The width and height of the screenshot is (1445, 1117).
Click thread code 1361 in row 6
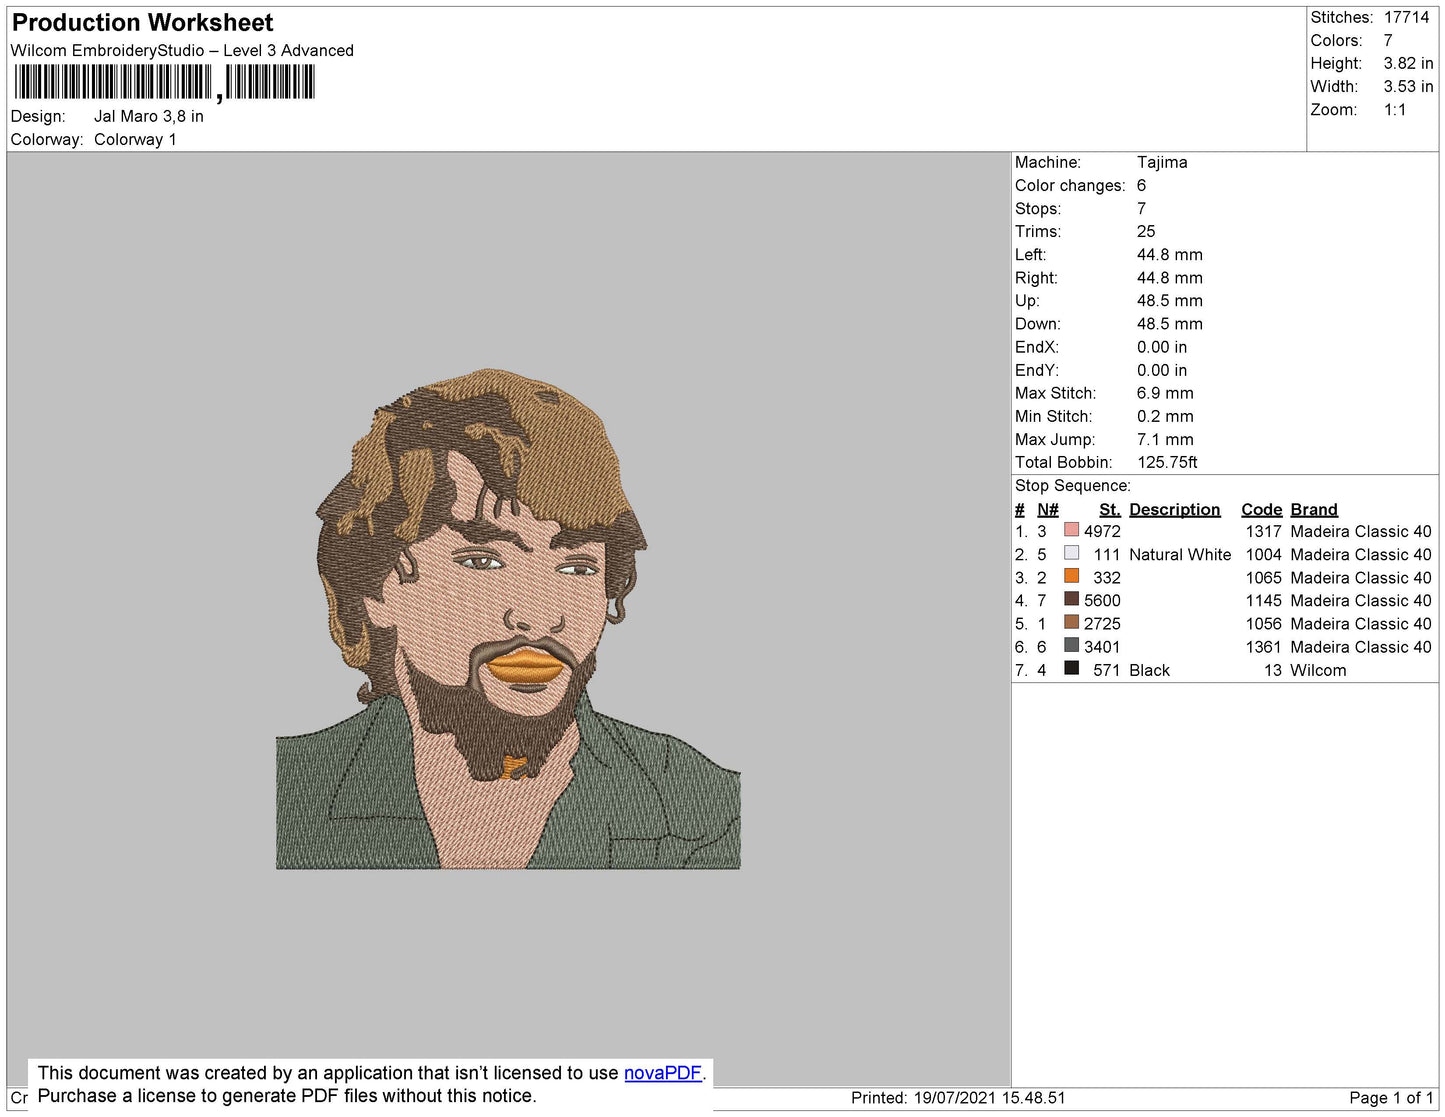coord(1264,647)
